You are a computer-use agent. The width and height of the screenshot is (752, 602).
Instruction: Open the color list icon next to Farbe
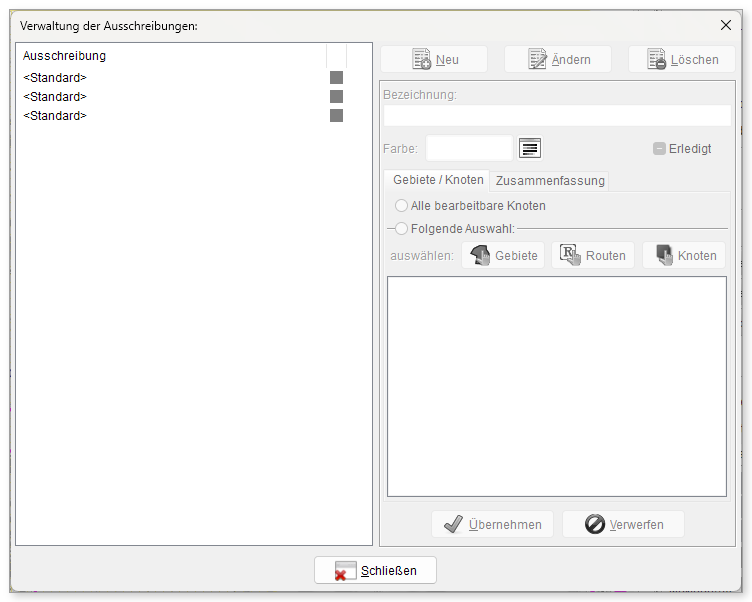click(530, 148)
